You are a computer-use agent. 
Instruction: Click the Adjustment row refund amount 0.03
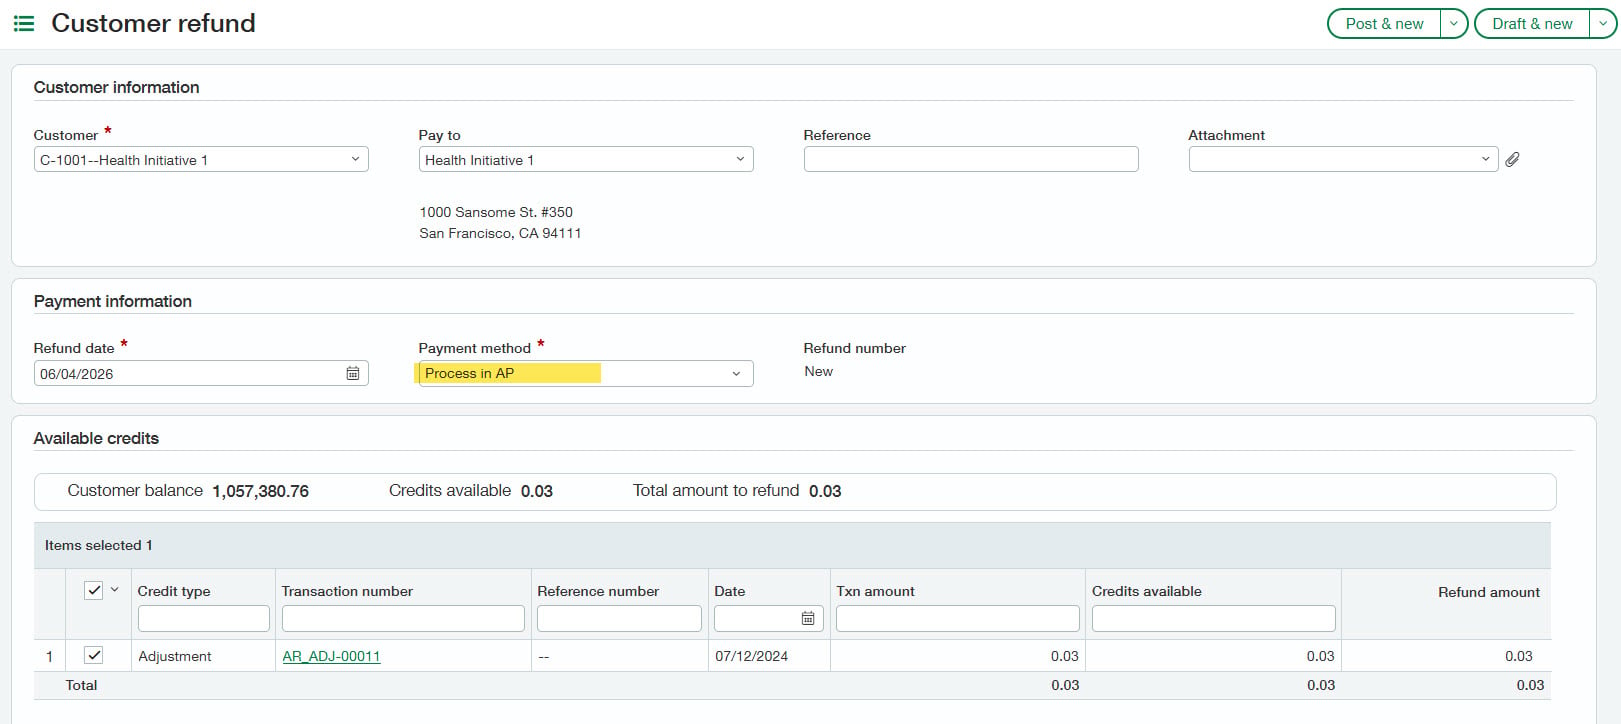click(1518, 656)
